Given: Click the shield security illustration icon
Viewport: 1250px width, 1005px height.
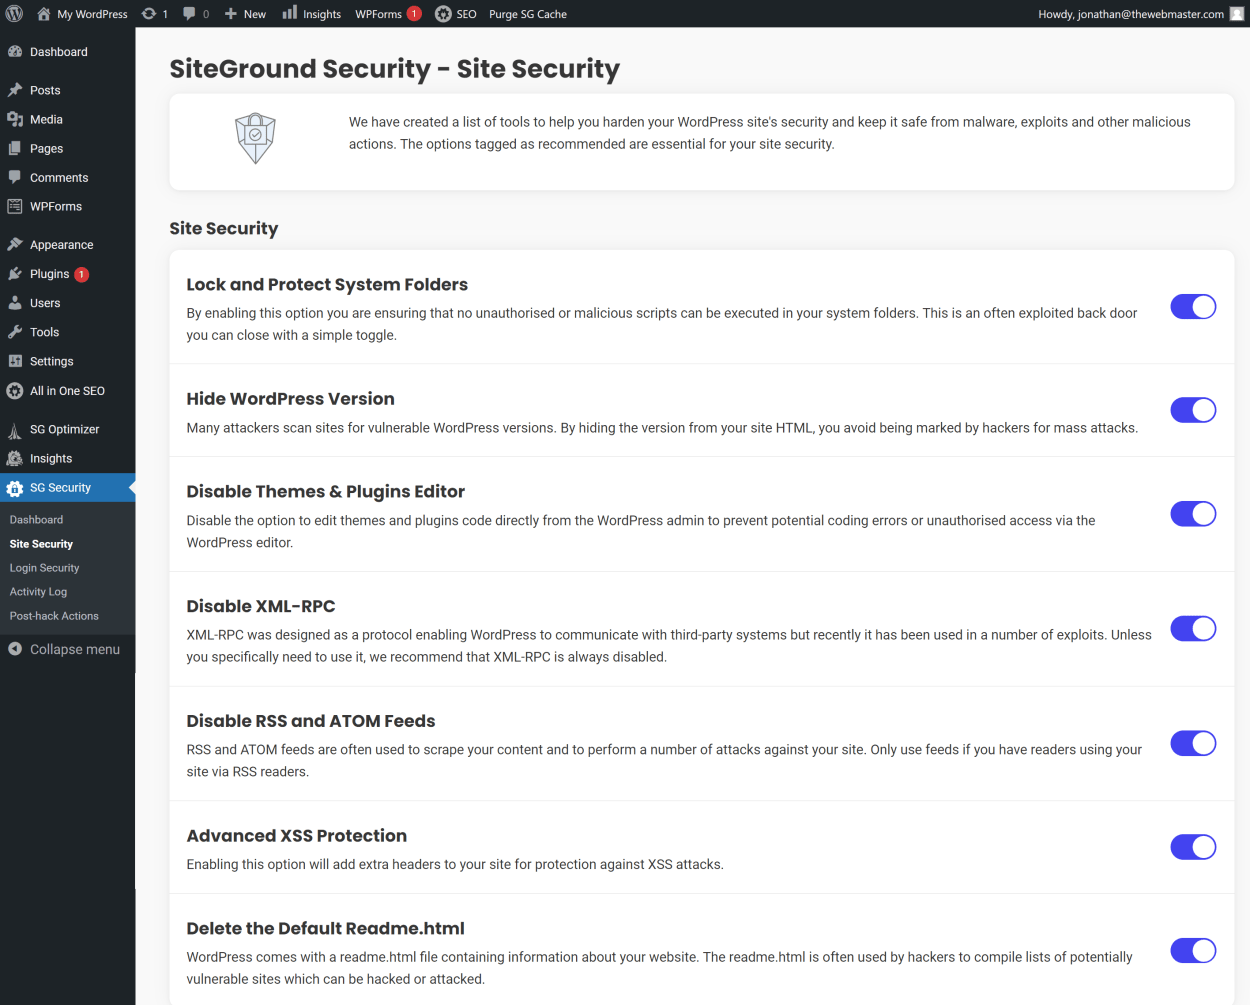Looking at the screenshot, I should (x=255, y=138).
